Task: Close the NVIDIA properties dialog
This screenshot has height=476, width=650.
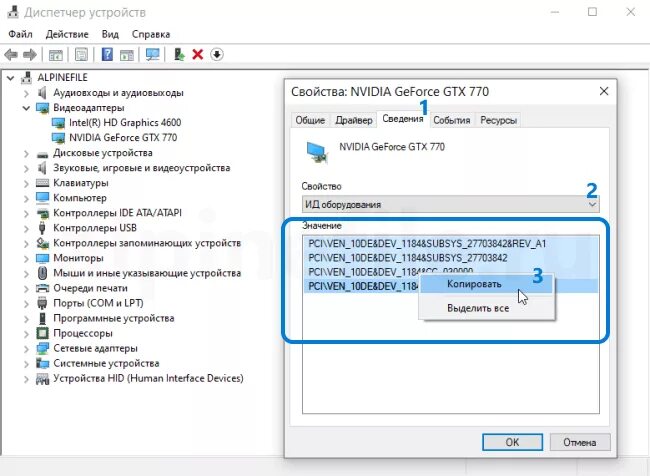Action: coord(604,91)
